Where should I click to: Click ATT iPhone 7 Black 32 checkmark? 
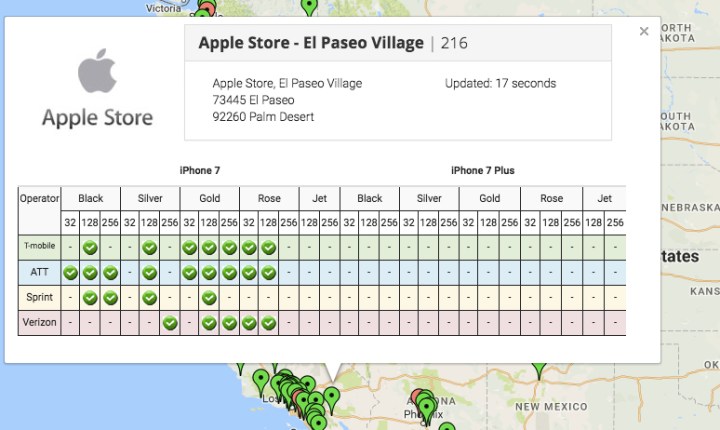click(x=70, y=273)
